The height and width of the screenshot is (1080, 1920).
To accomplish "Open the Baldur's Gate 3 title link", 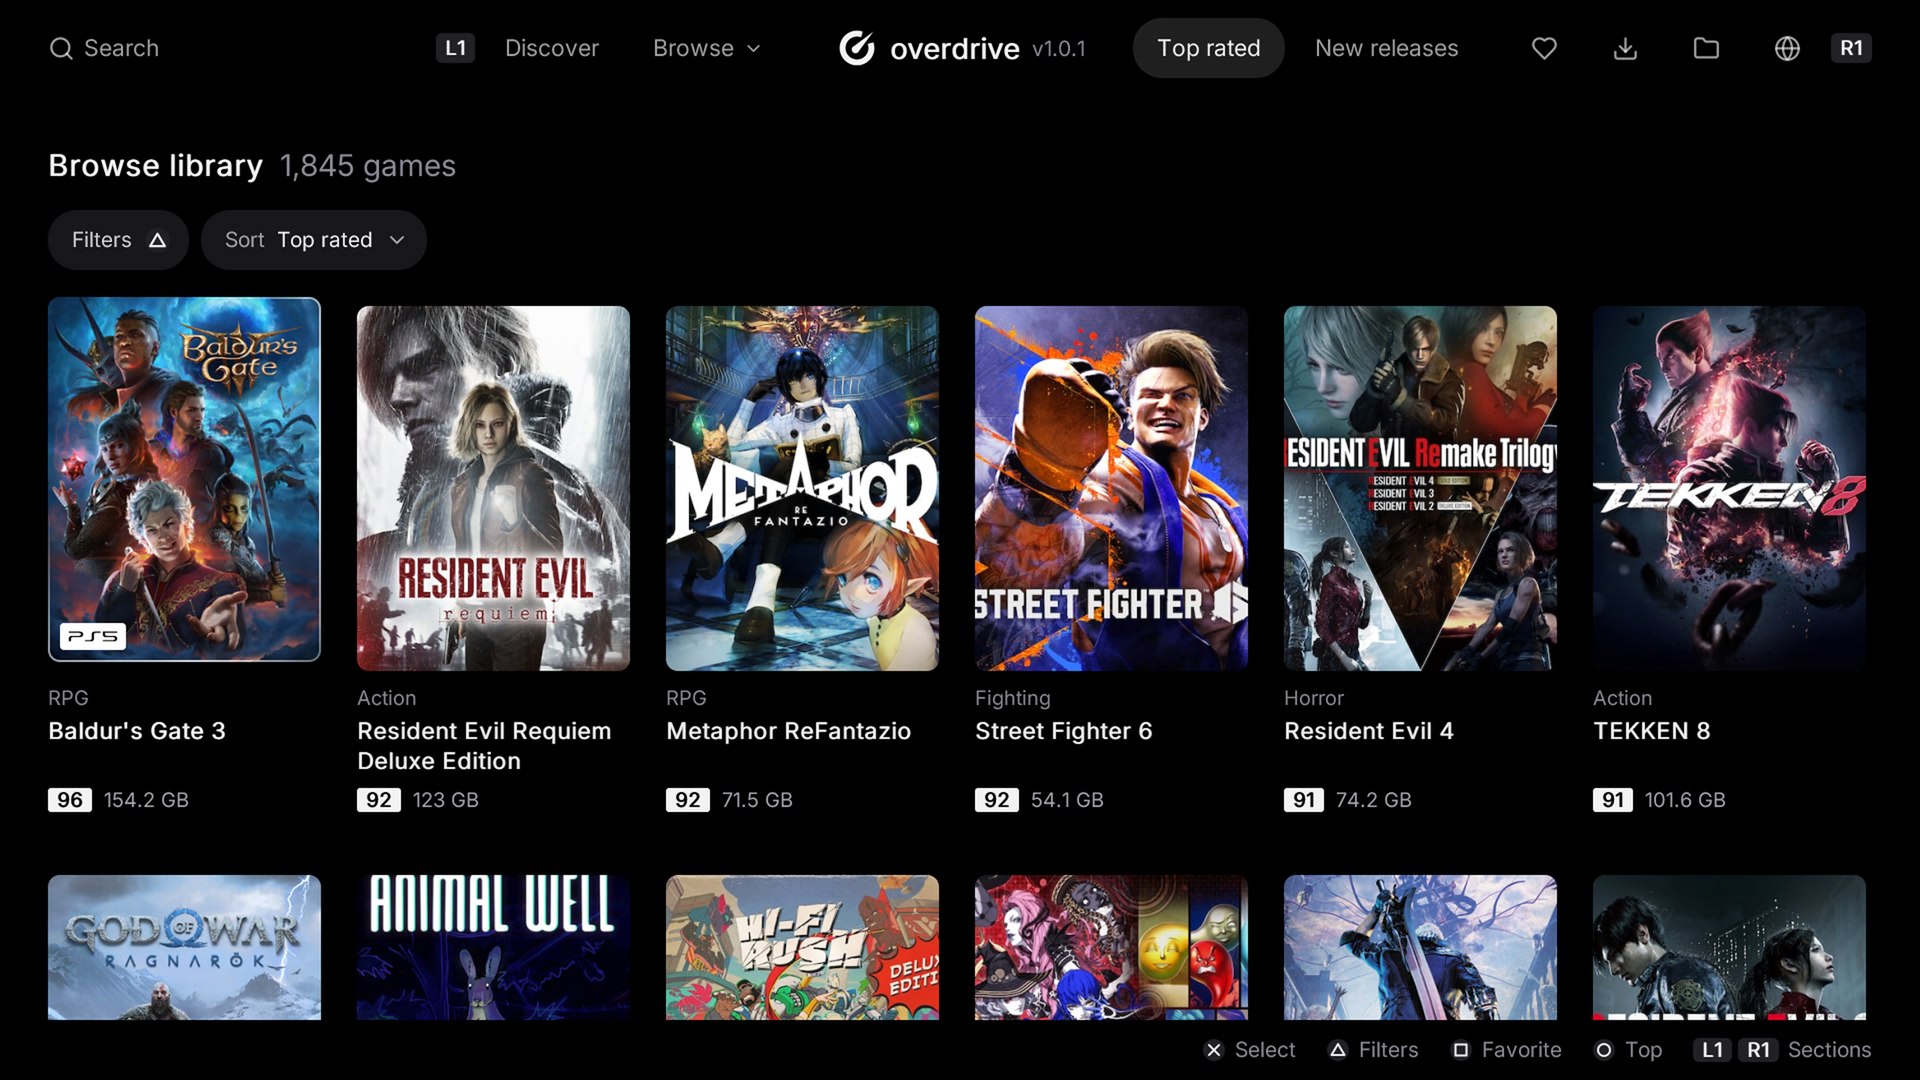I will click(137, 731).
